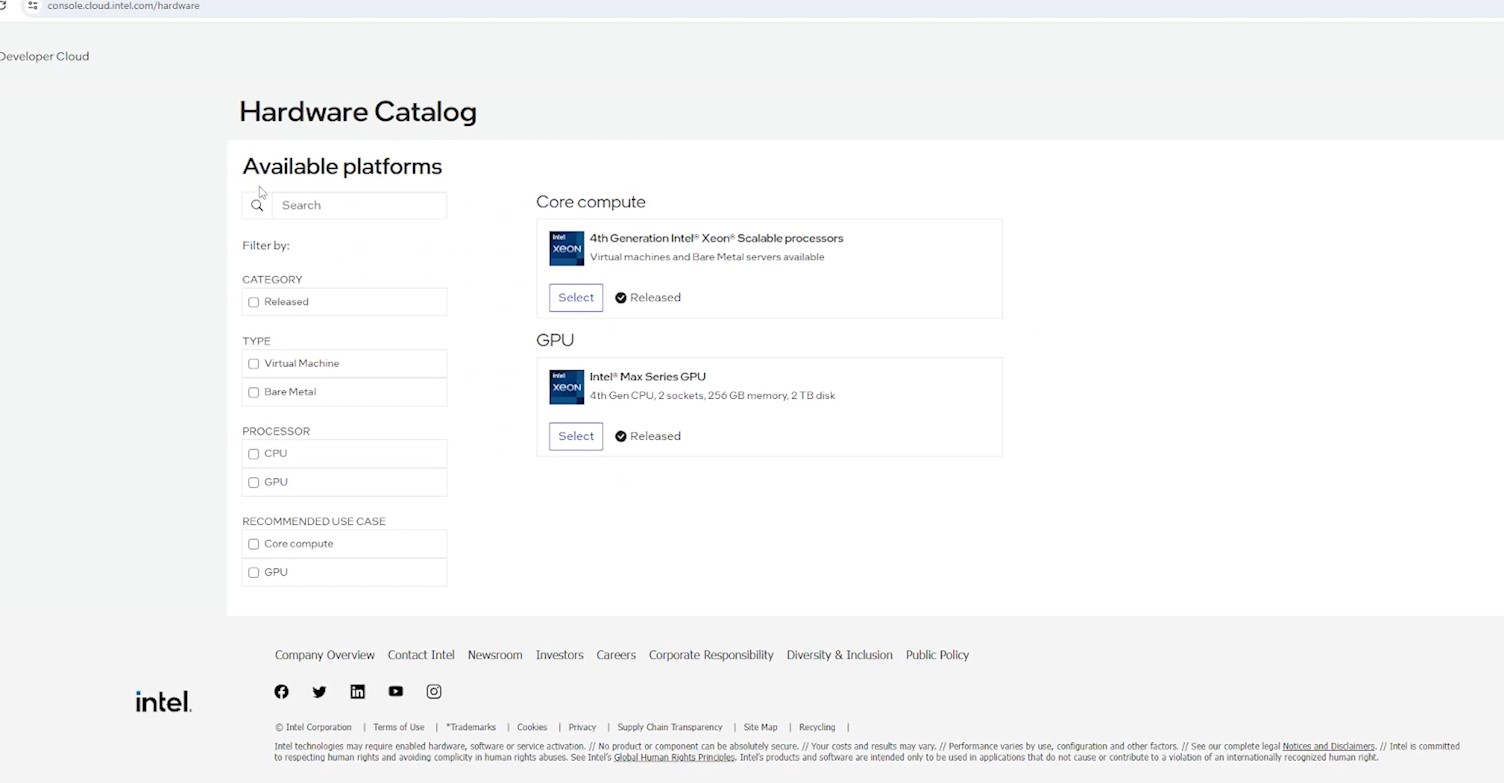This screenshot has width=1504, height=783.
Task: Open Intel's Twitter page icon
Action: (319, 692)
